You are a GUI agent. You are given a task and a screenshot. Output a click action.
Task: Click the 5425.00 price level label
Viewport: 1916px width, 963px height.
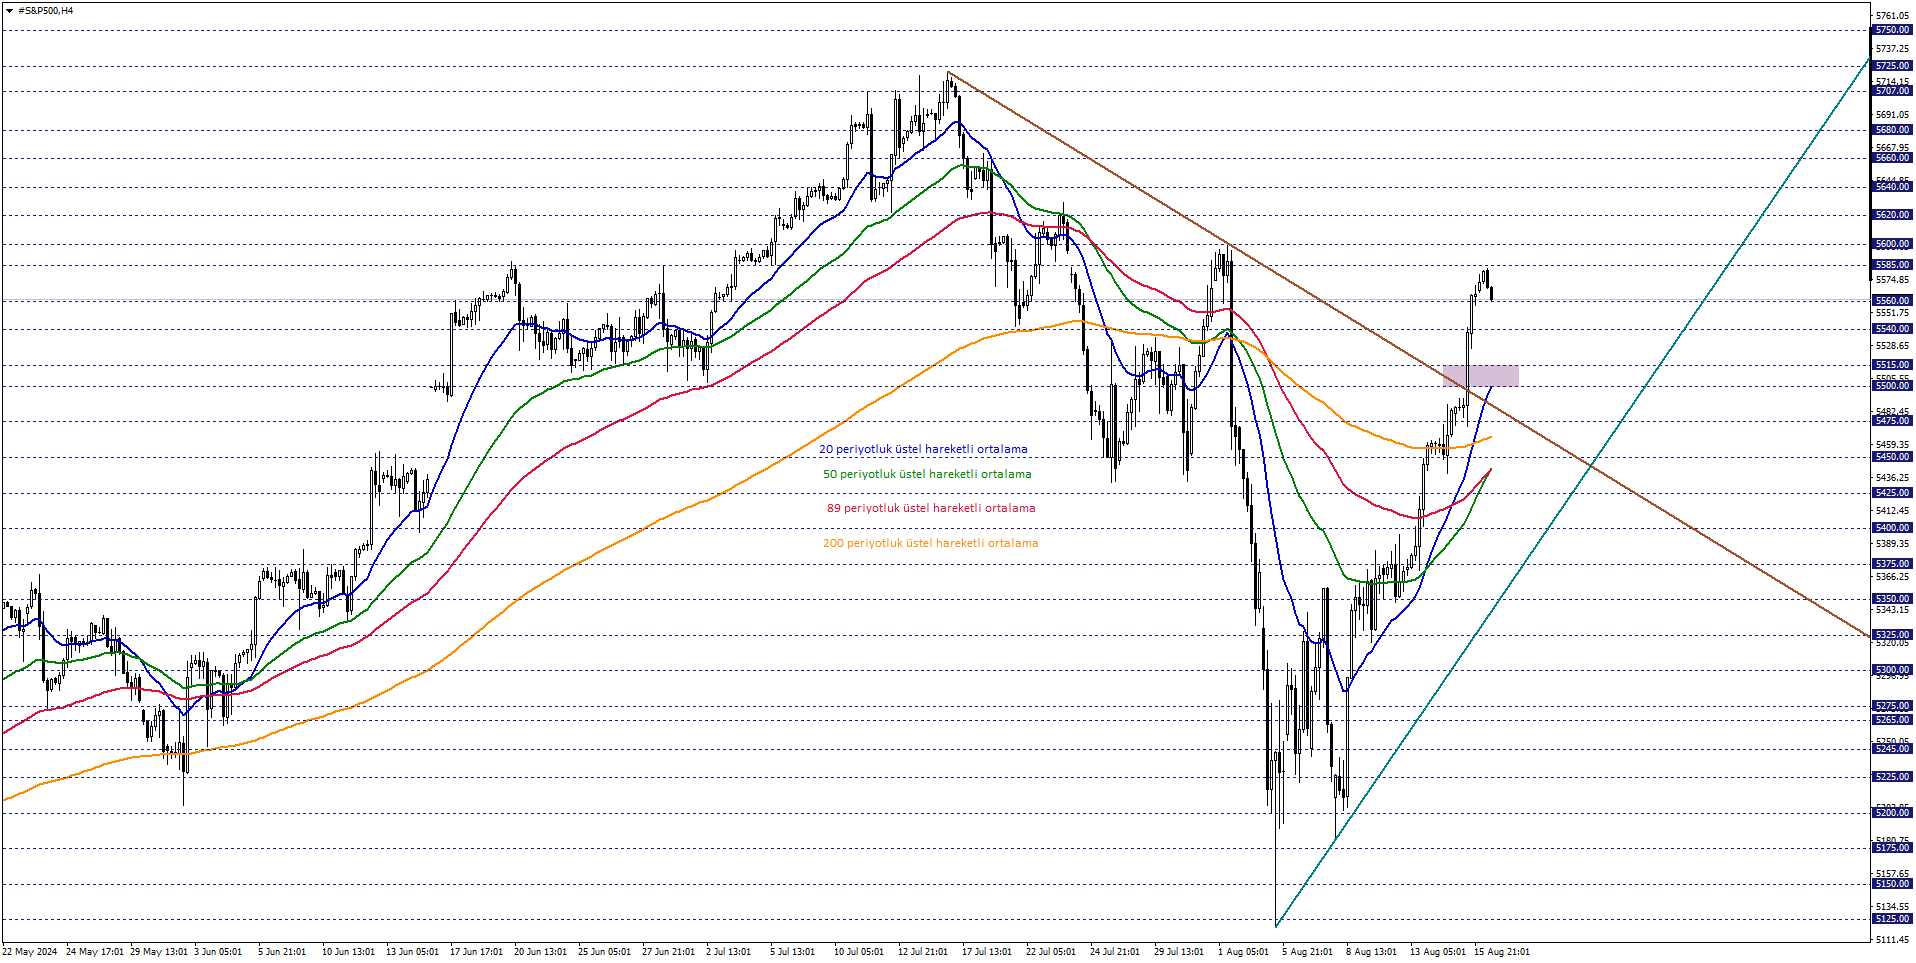[x=1892, y=493]
